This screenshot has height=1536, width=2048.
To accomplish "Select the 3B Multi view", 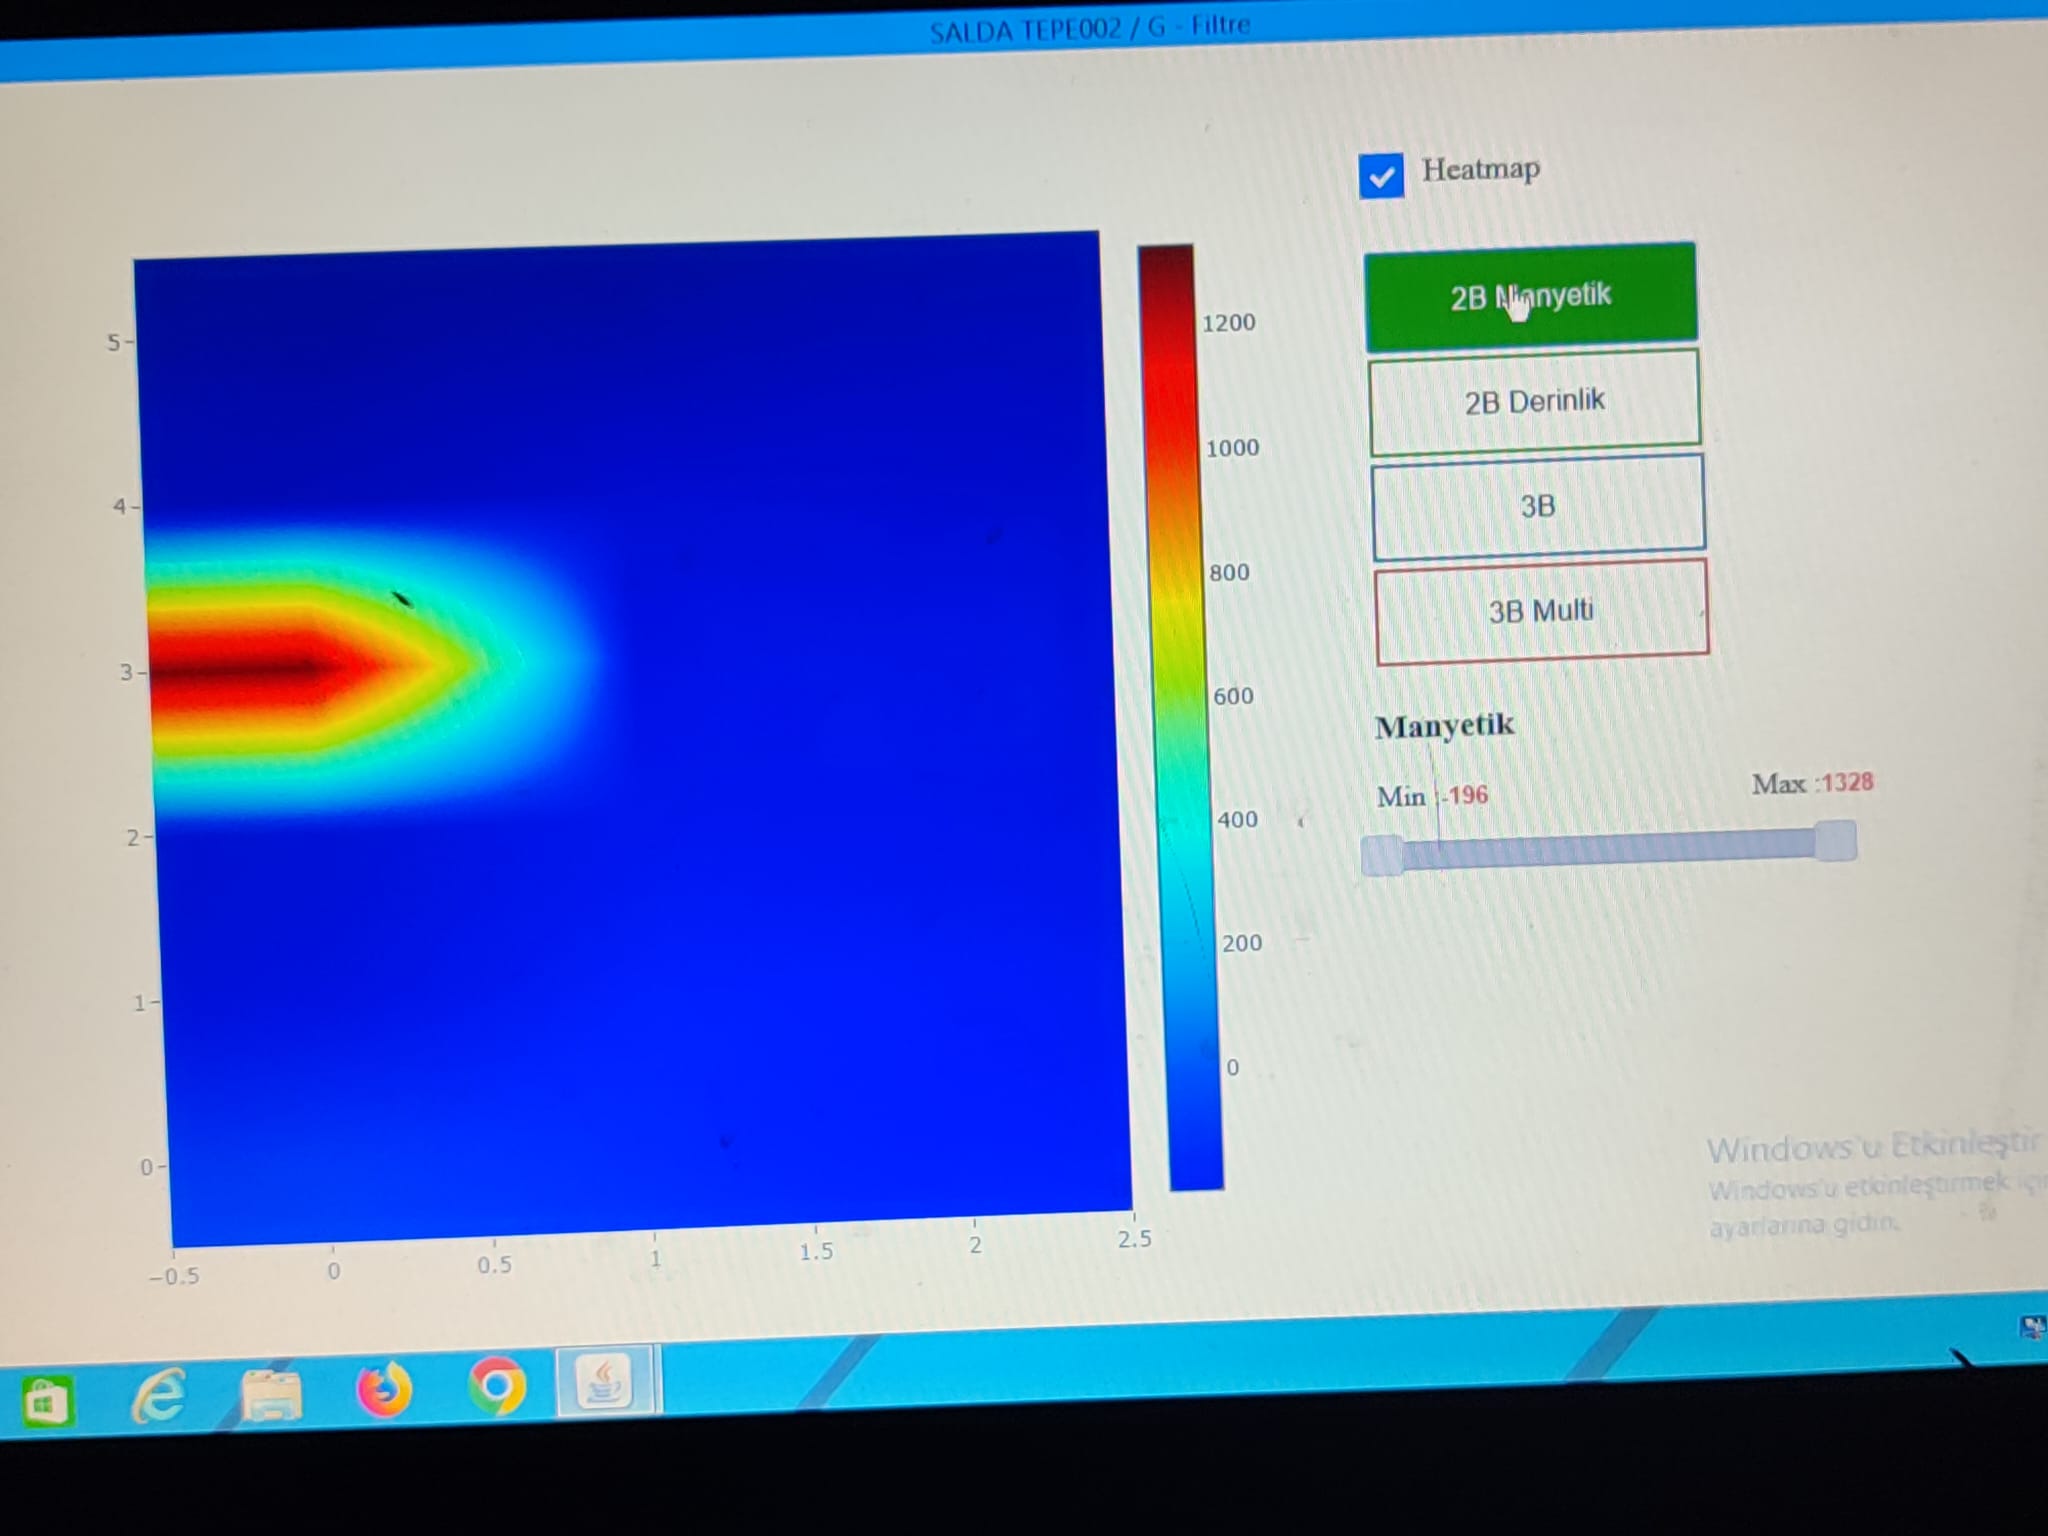I will [1541, 611].
